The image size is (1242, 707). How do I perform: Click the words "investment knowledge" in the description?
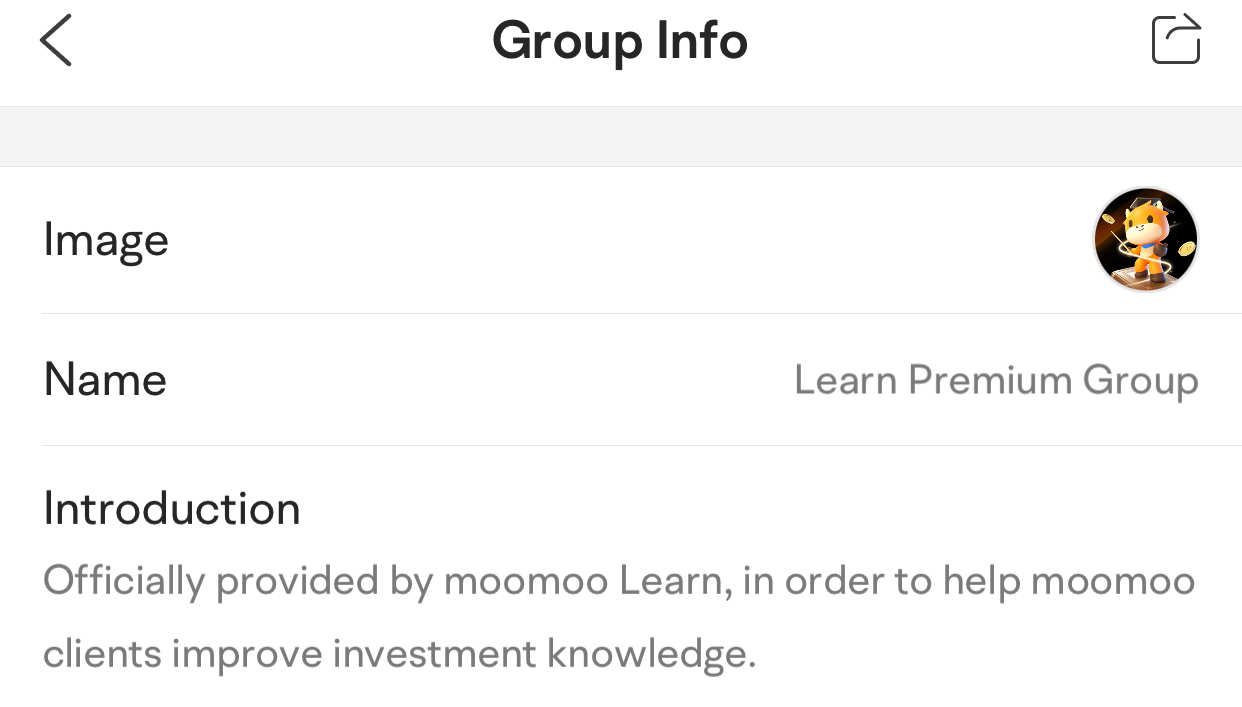tap(543, 654)
